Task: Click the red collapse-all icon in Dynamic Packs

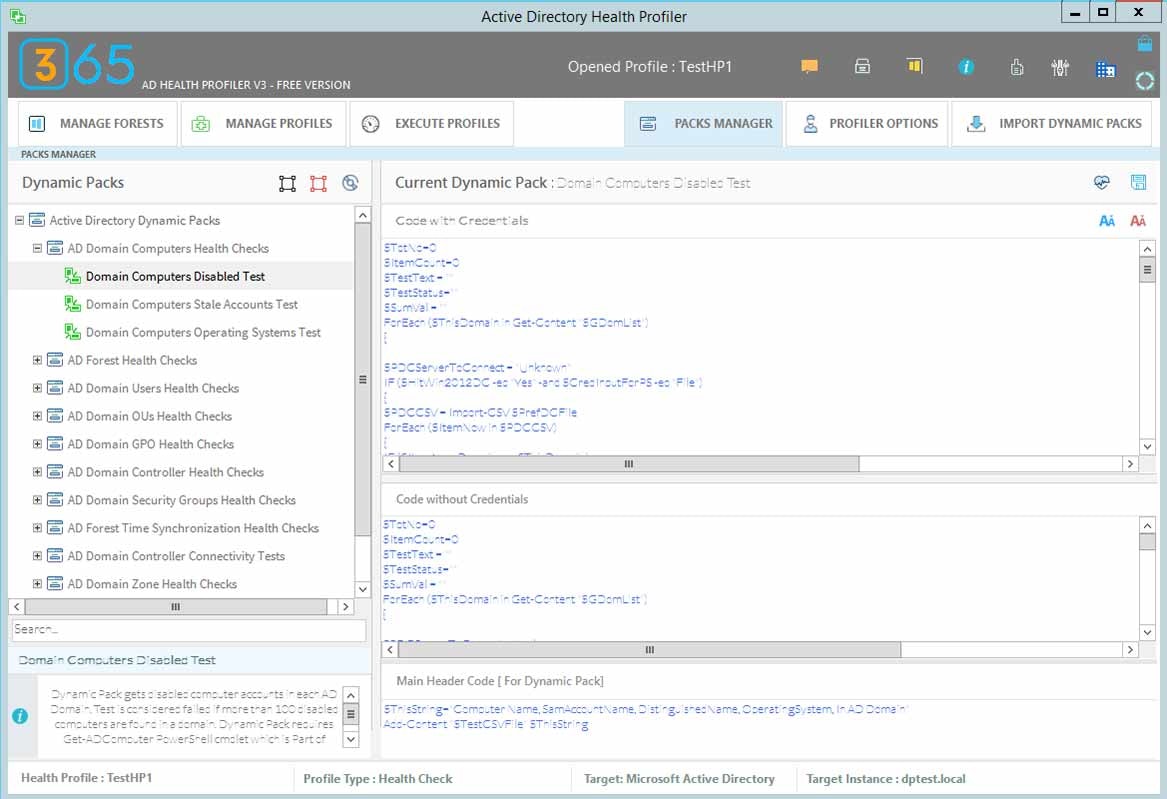Action: point(319,183)
